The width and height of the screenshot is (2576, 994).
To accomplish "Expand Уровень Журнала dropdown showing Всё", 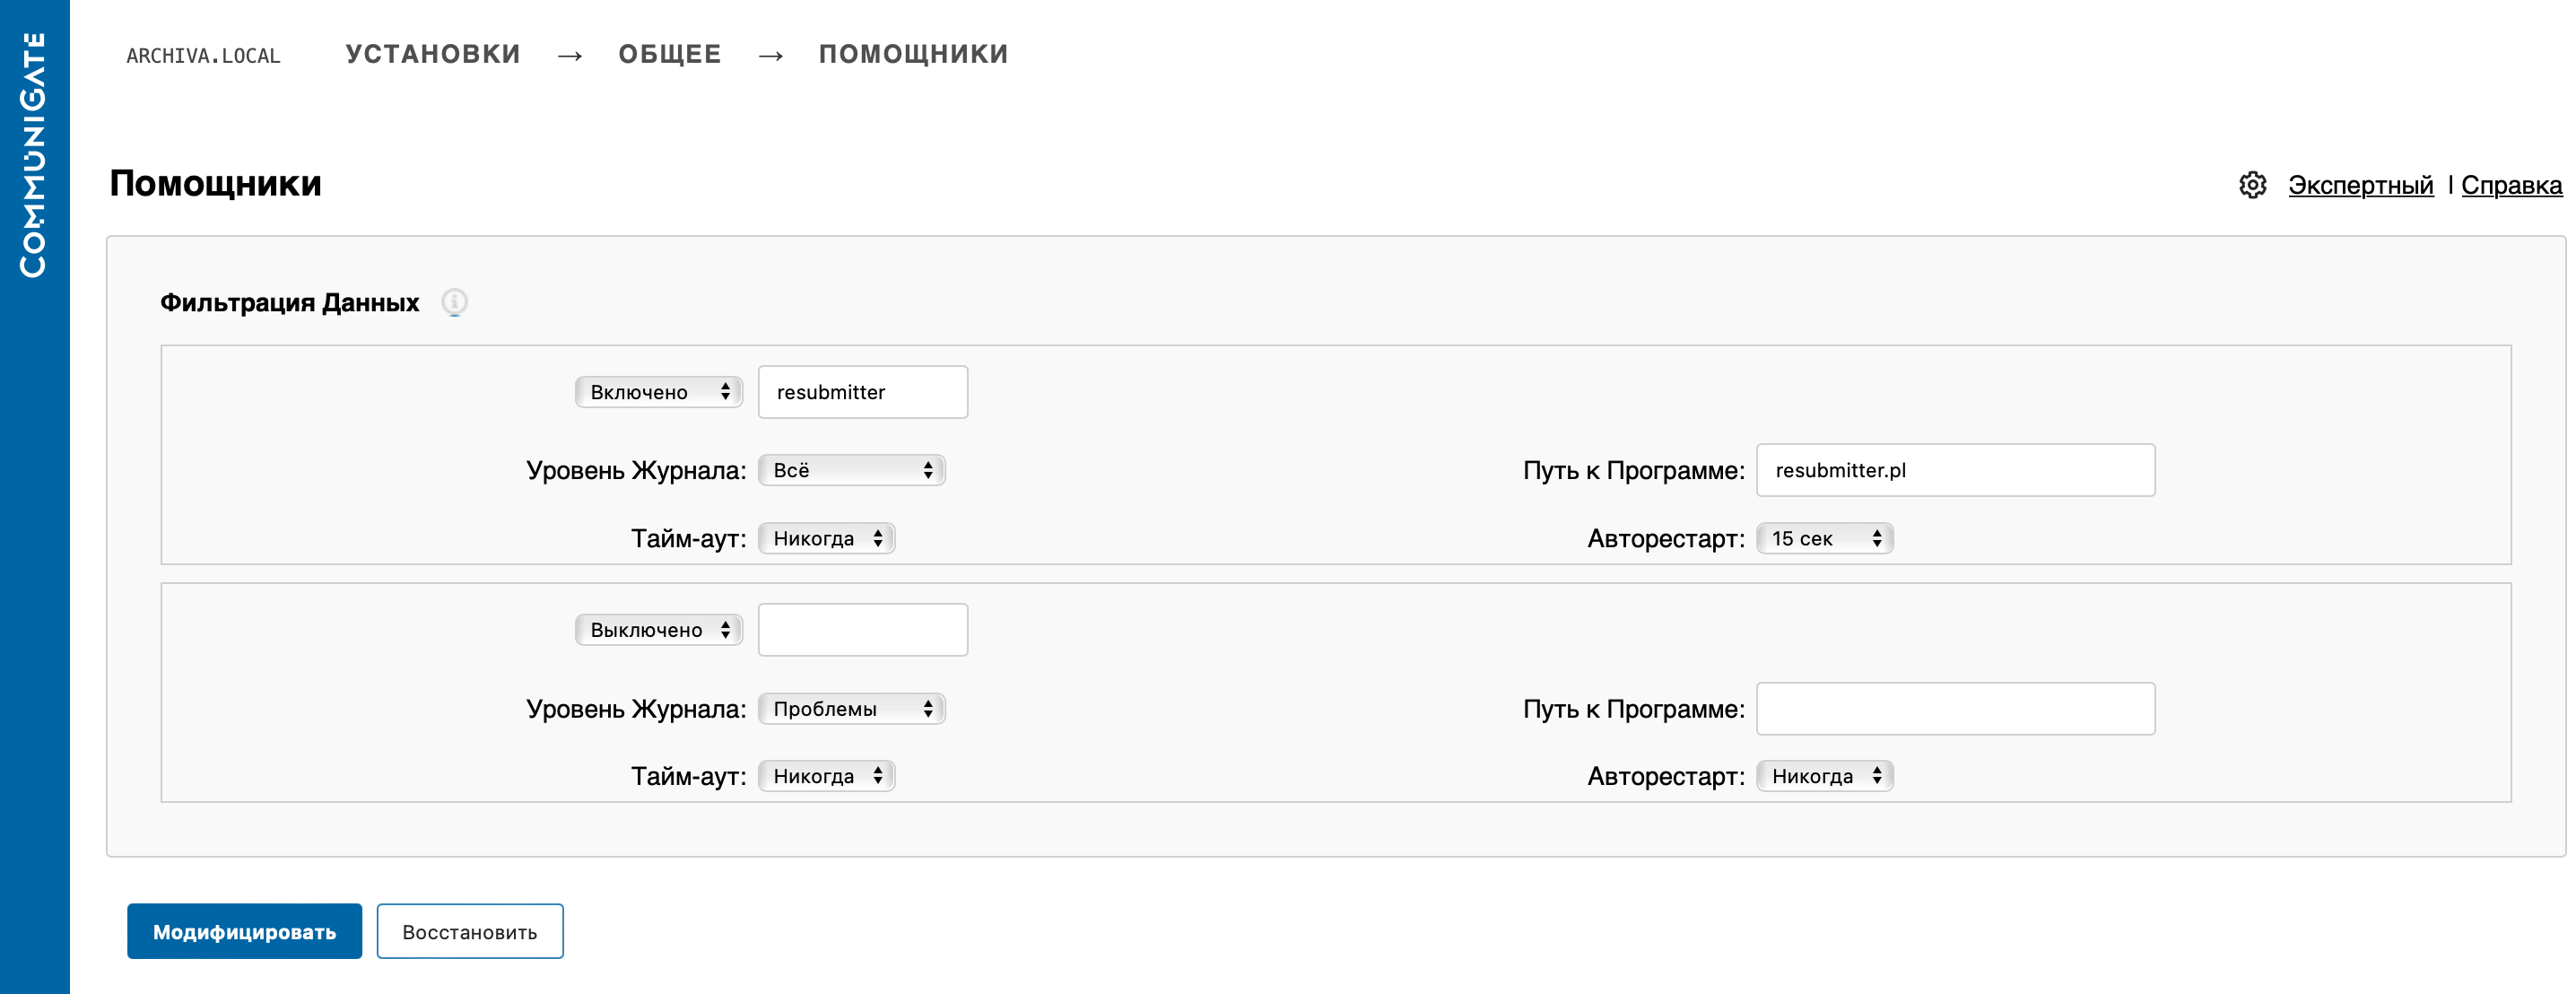I will pyautogui.click(x=851, y=470).
